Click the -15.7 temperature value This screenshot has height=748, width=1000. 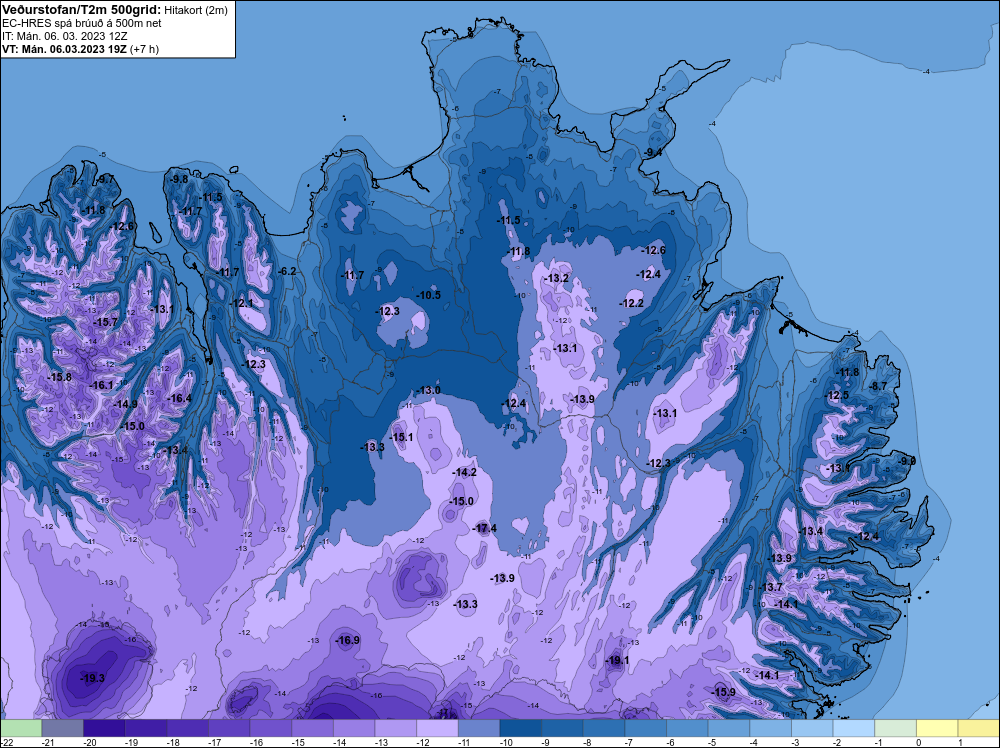[106, 322]
